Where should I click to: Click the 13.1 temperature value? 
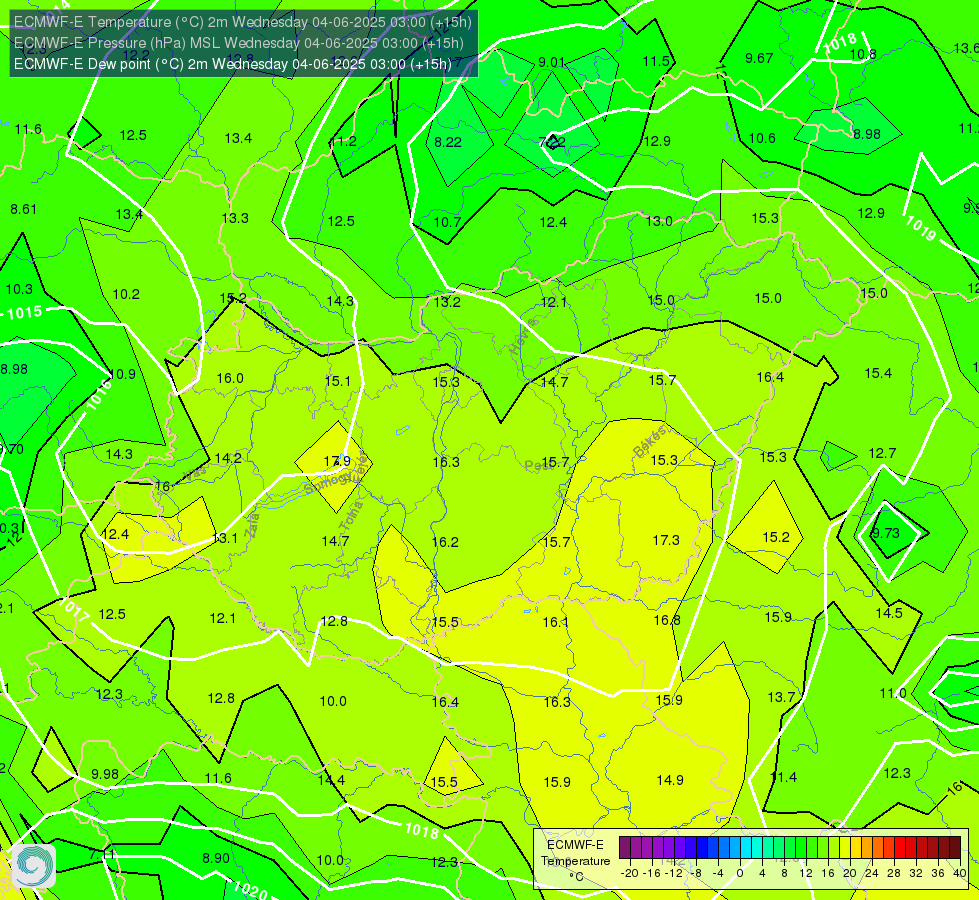coord(225,538)
